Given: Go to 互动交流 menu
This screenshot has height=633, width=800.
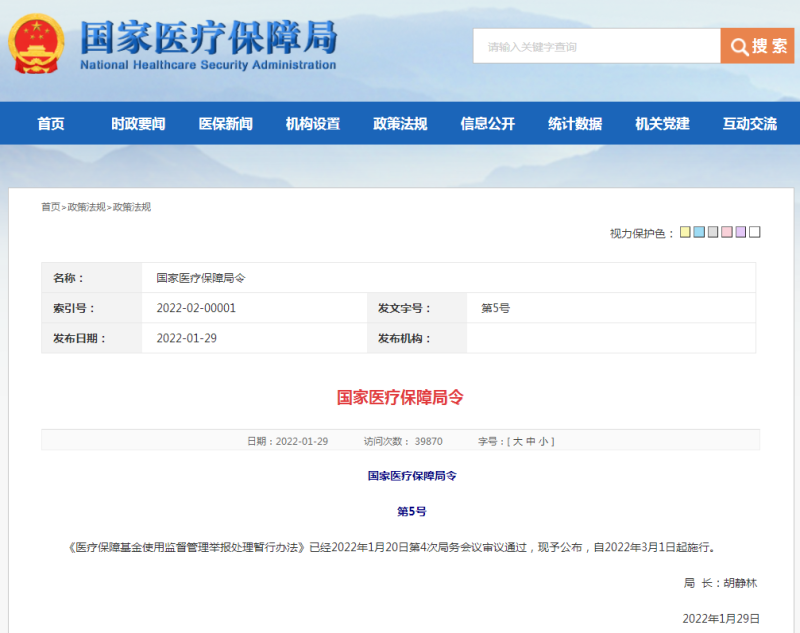Looking at the screenshot, I should coord(749,124).
